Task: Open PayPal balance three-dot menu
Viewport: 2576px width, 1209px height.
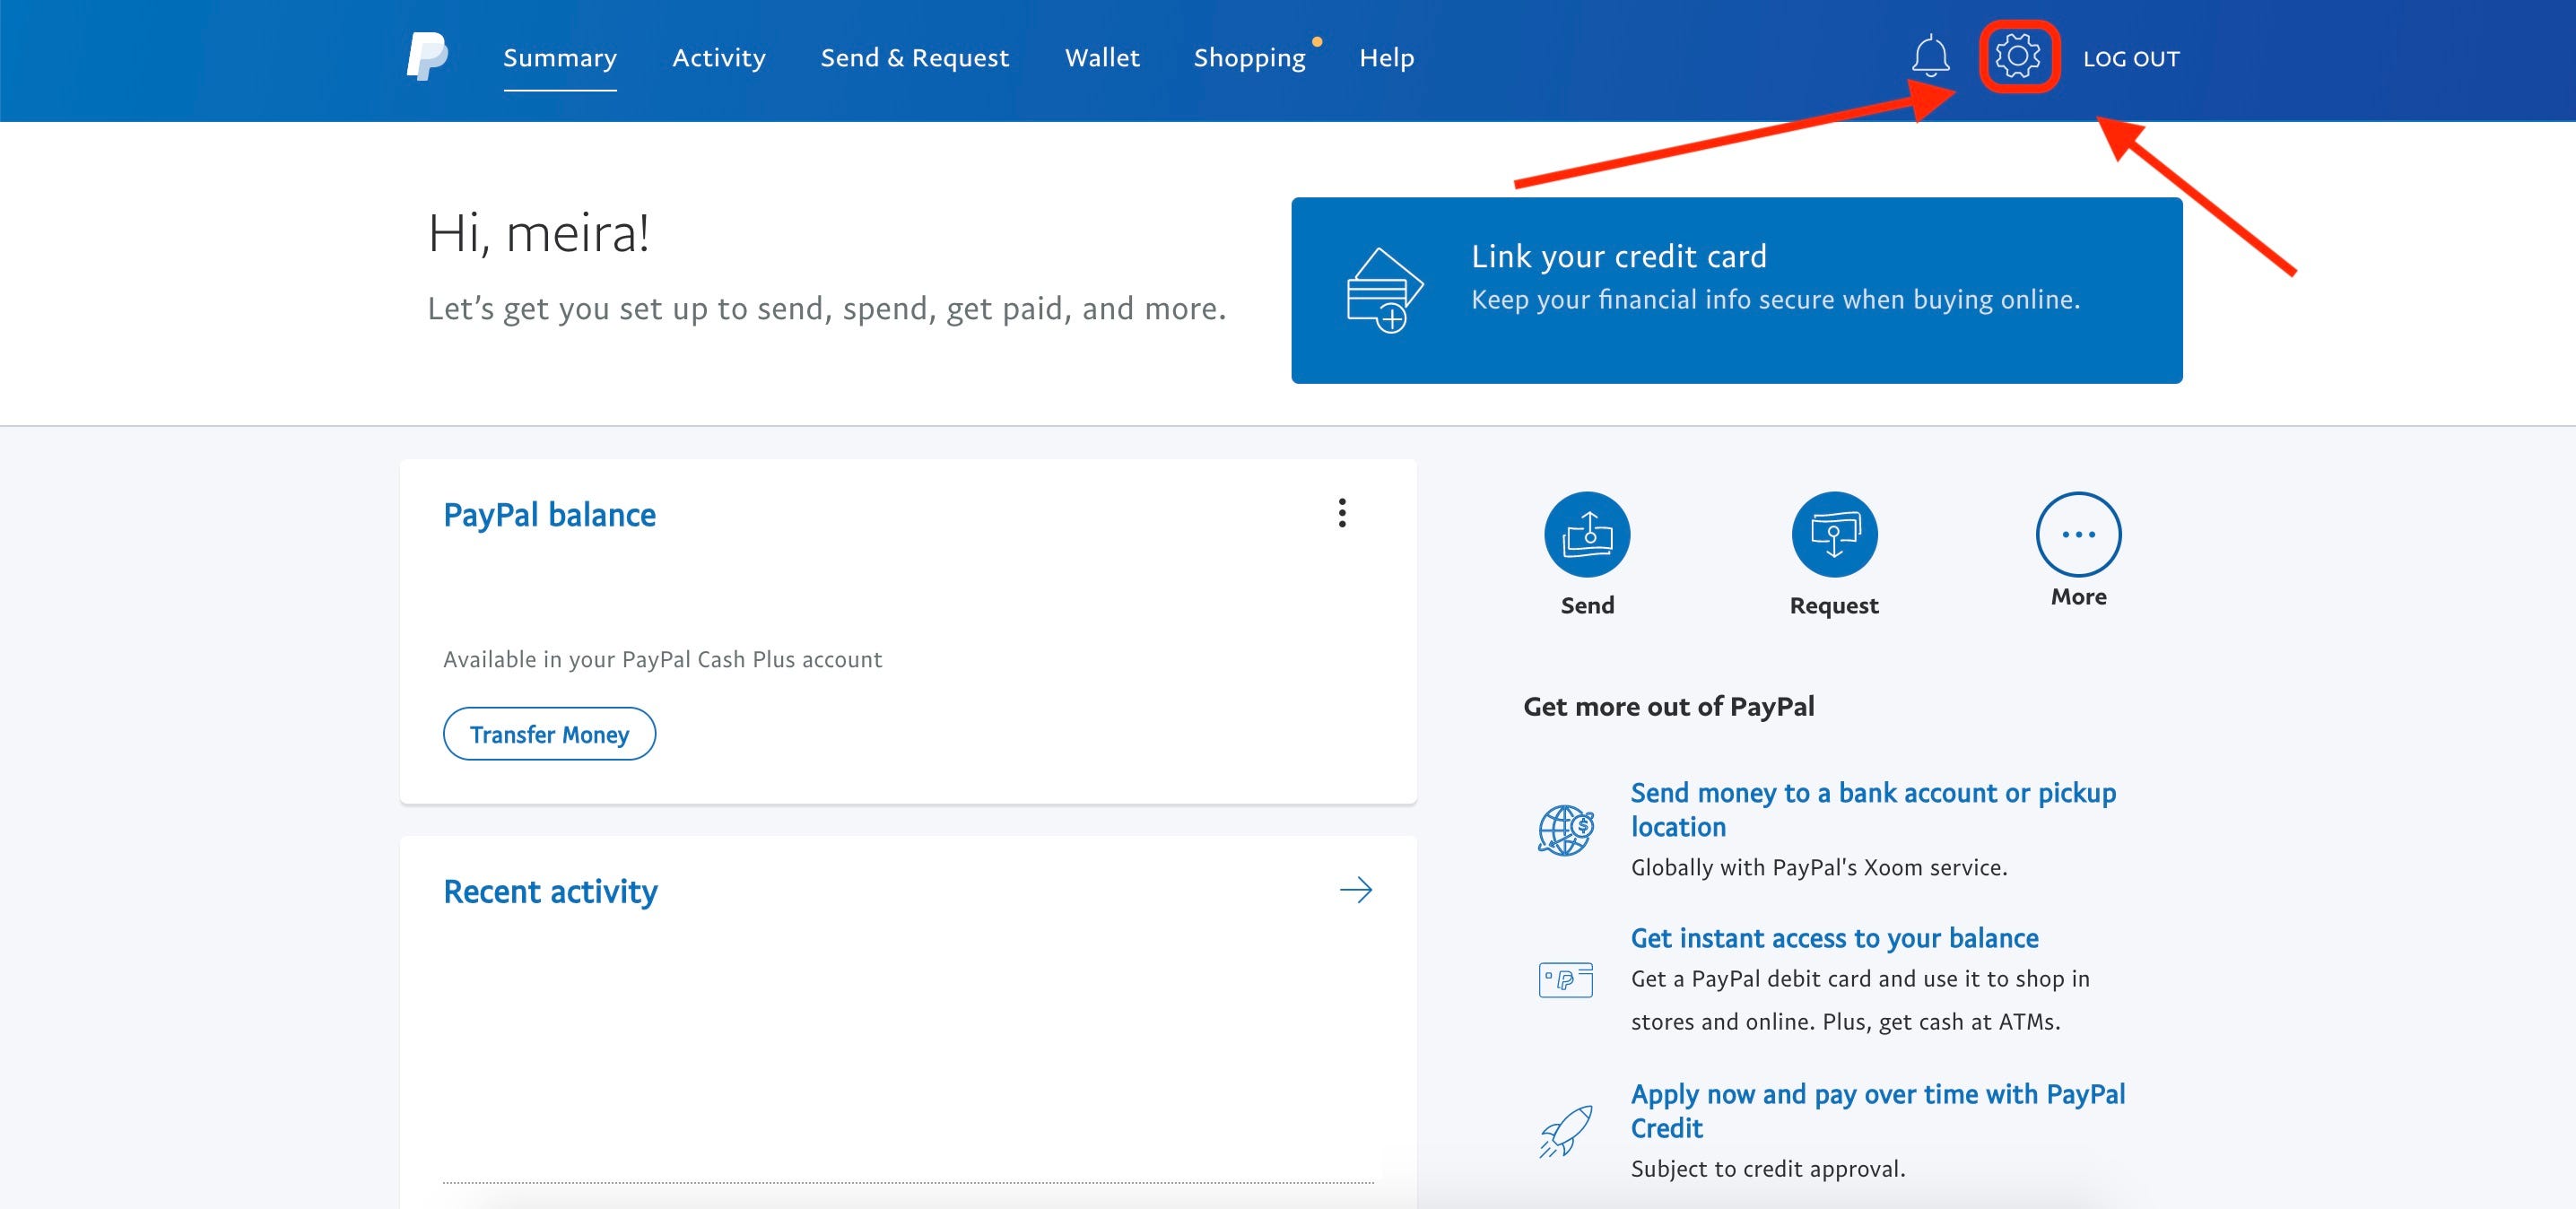Action: tap(1342, 513)
